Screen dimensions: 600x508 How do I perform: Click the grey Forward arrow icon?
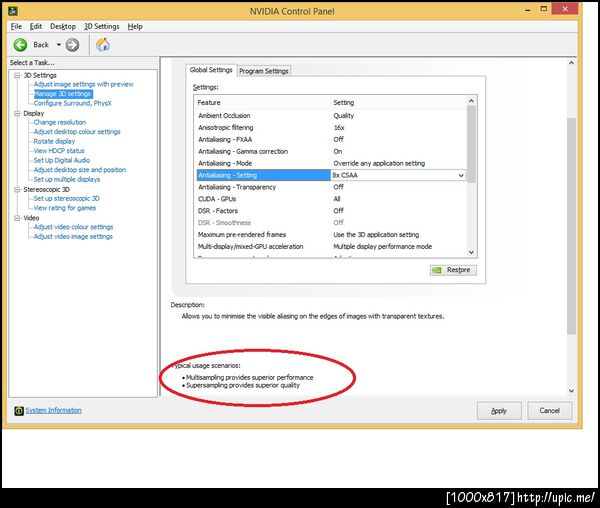pos(72,45)
